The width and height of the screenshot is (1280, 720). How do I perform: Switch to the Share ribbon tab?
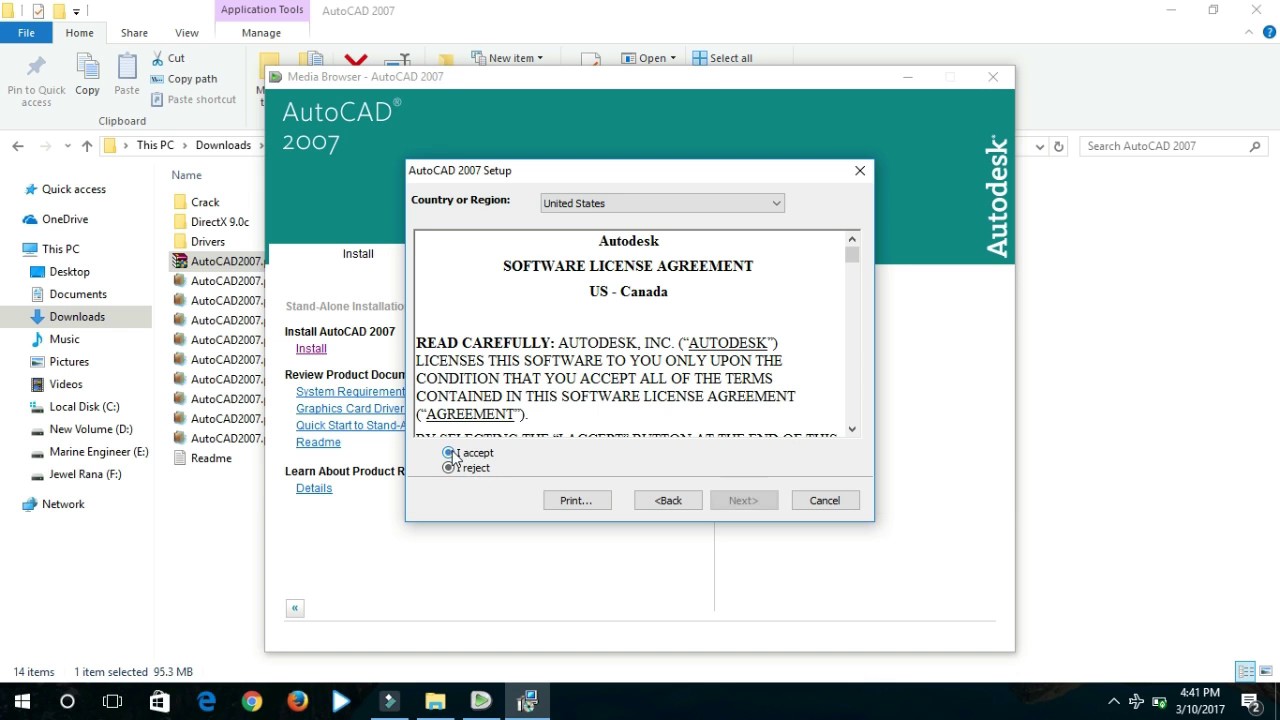[134, 33]
